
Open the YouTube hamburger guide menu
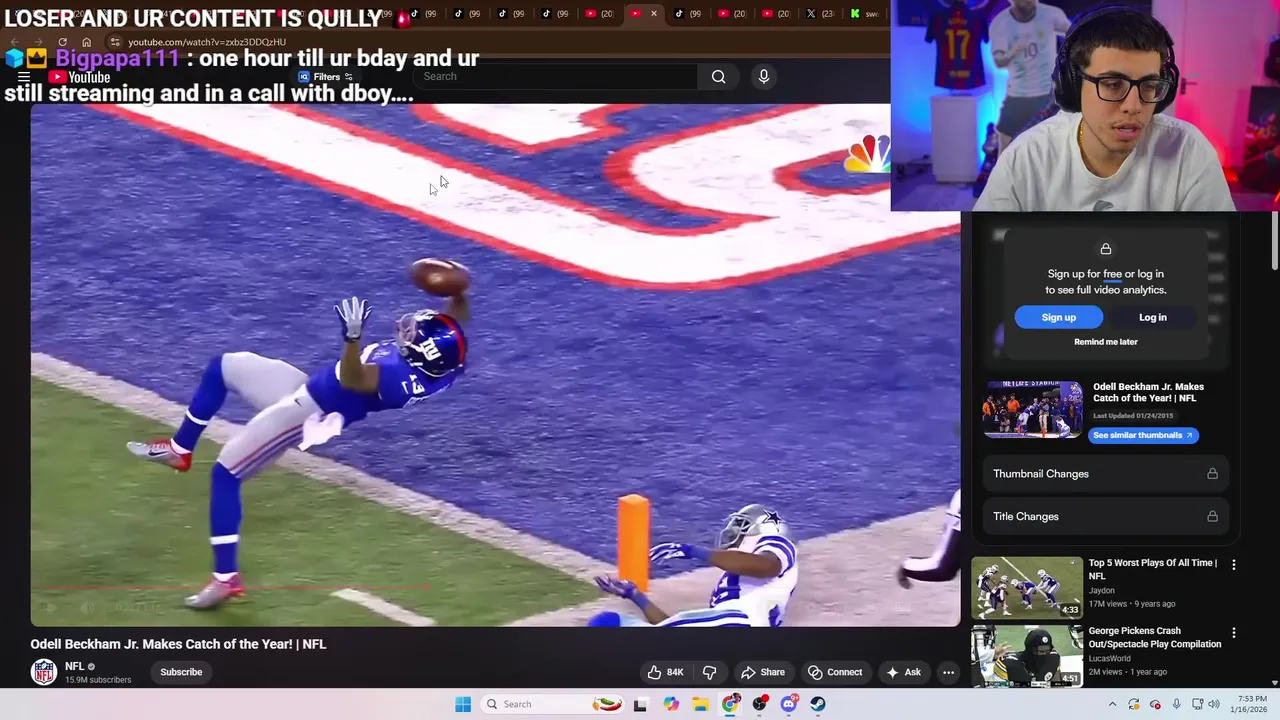[24, 77]
